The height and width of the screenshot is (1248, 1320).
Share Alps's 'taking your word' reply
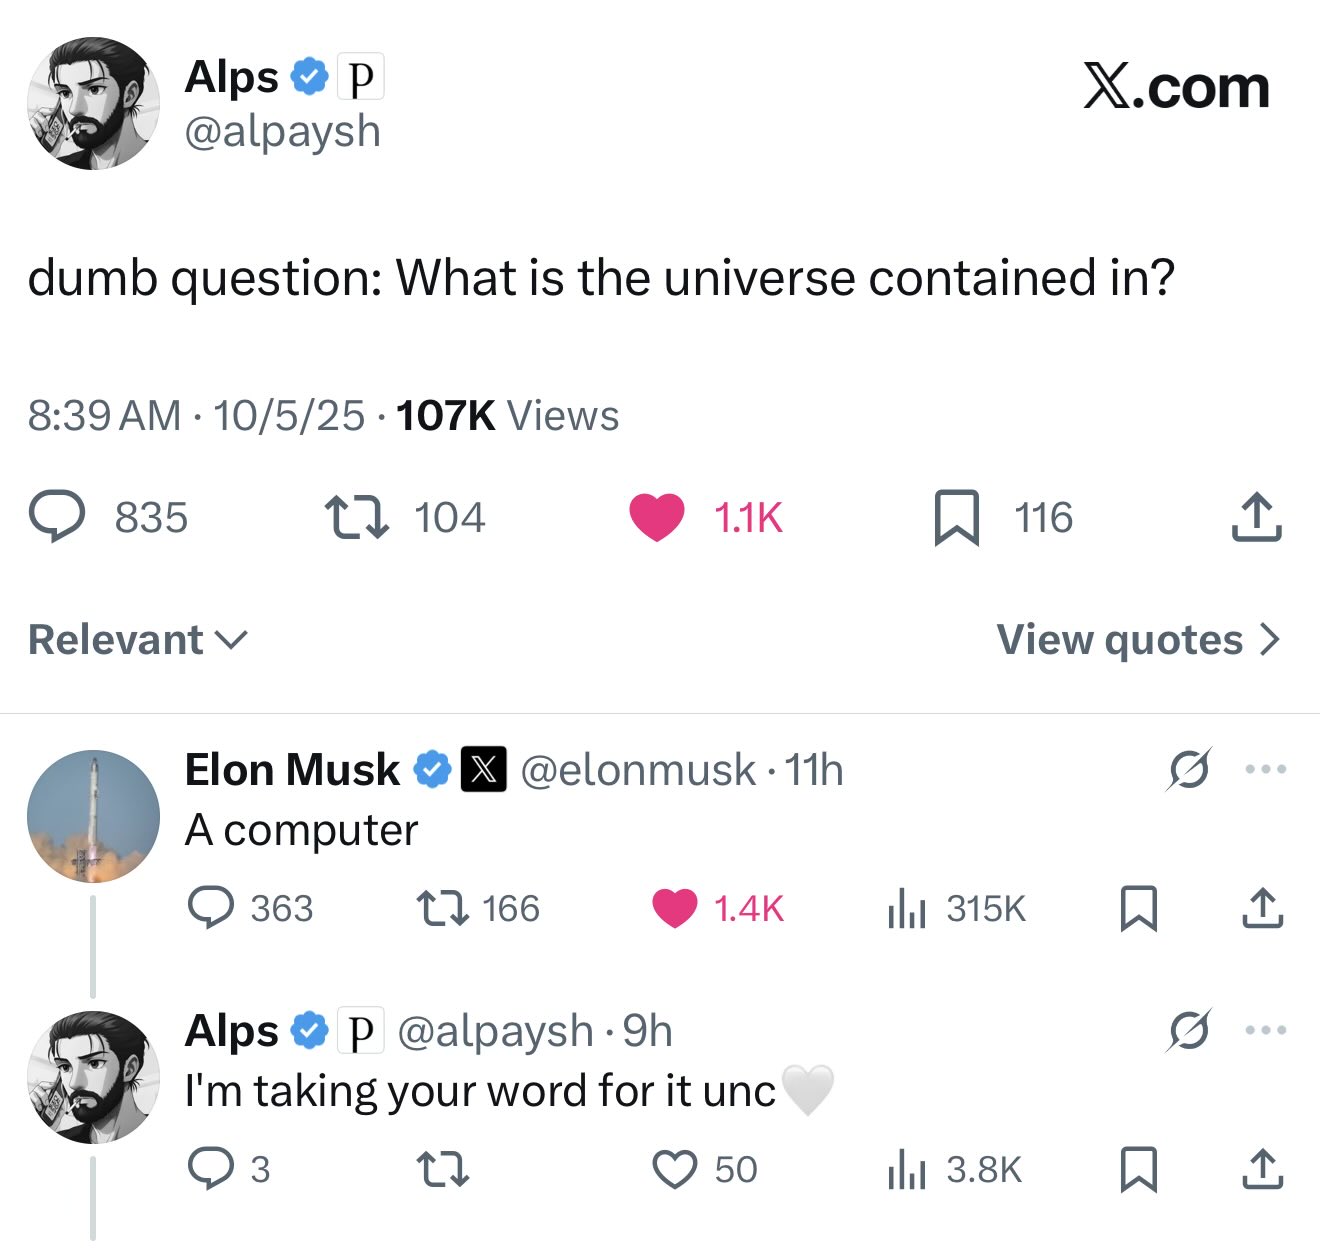pyautogui.click(x=1262, y=1169)
